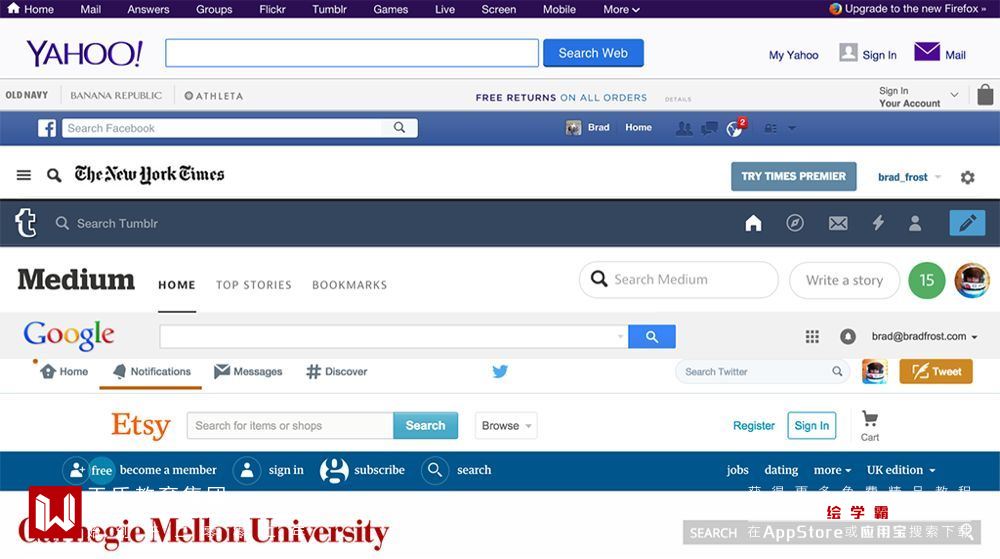Viewport: 1000px width, 559px height.
Task: Click Tumblr compose pencil button
Action: click(x=967, y=222)
